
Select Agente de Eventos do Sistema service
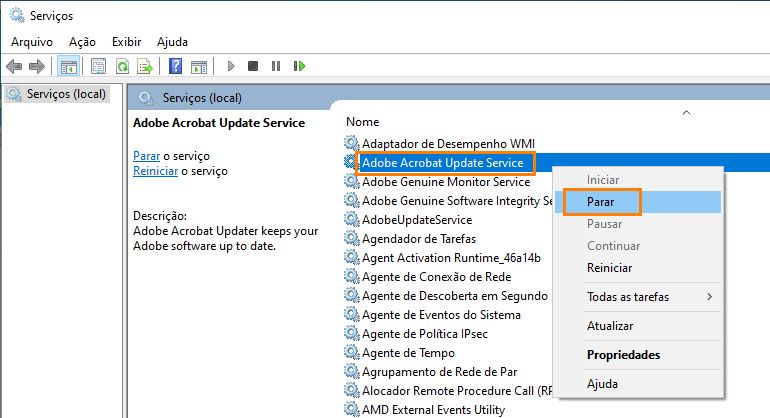pos(441,315)
